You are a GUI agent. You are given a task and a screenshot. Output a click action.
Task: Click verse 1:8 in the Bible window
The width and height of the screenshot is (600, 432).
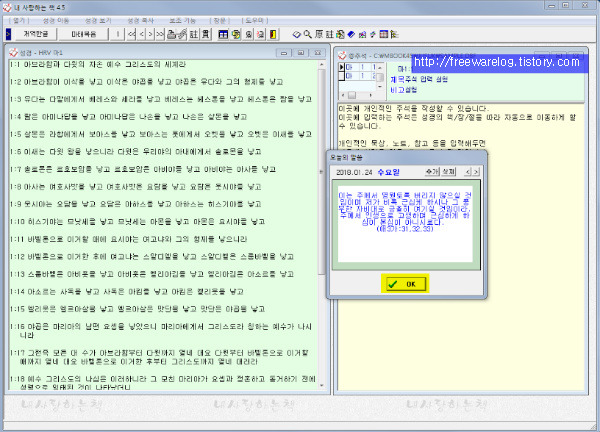tap(135, 187)
